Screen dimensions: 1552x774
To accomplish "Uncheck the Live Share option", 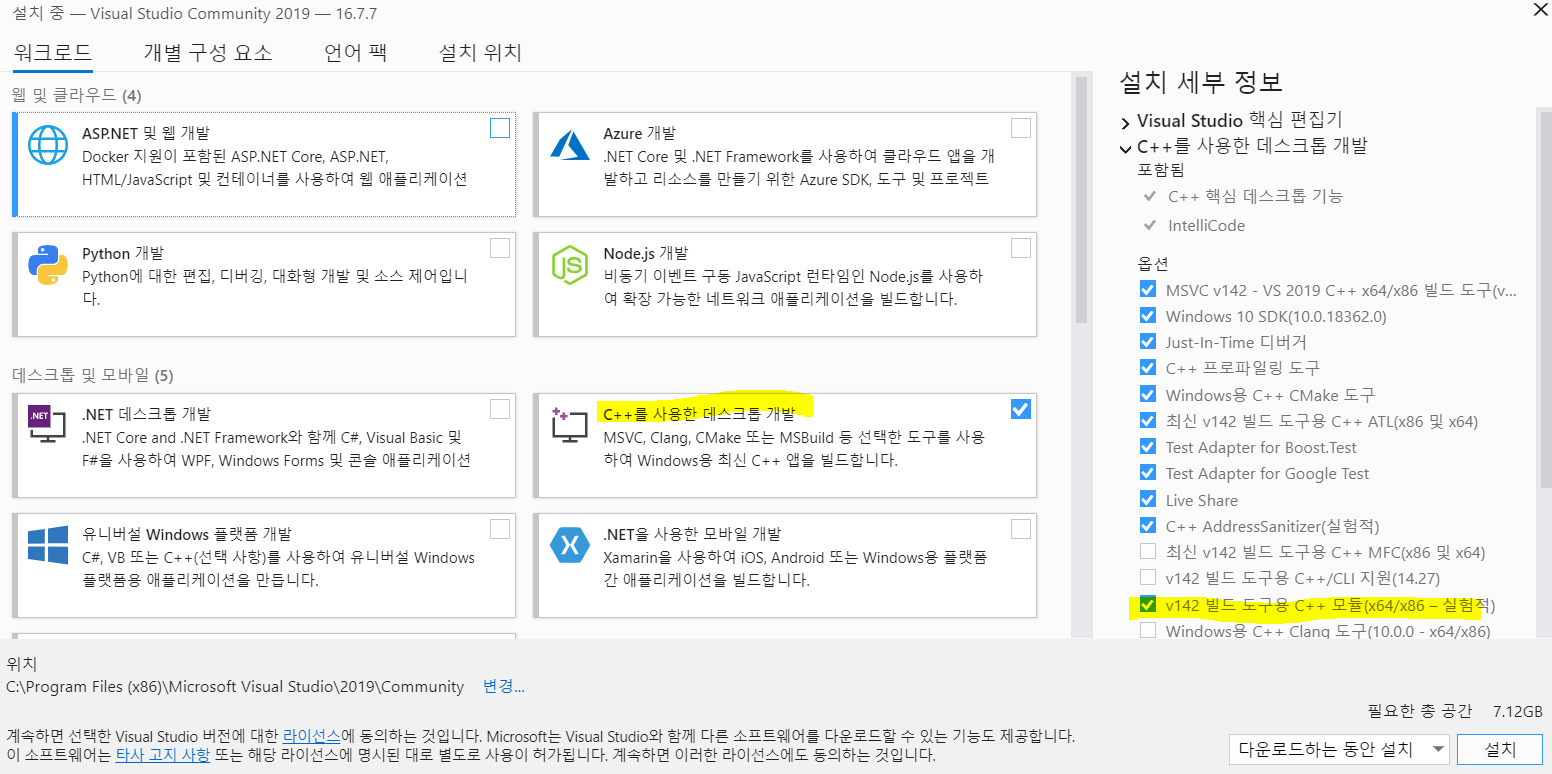I will click(1148, 500).
